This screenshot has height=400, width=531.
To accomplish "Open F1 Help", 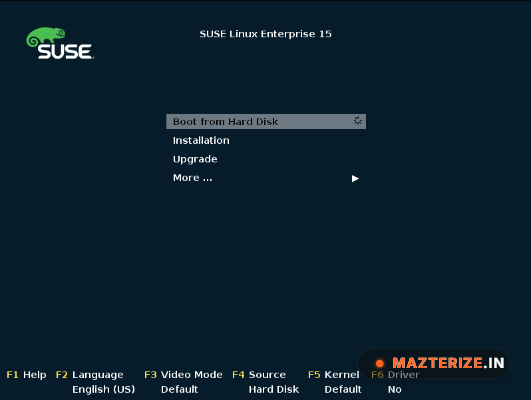I will (26, 375).
